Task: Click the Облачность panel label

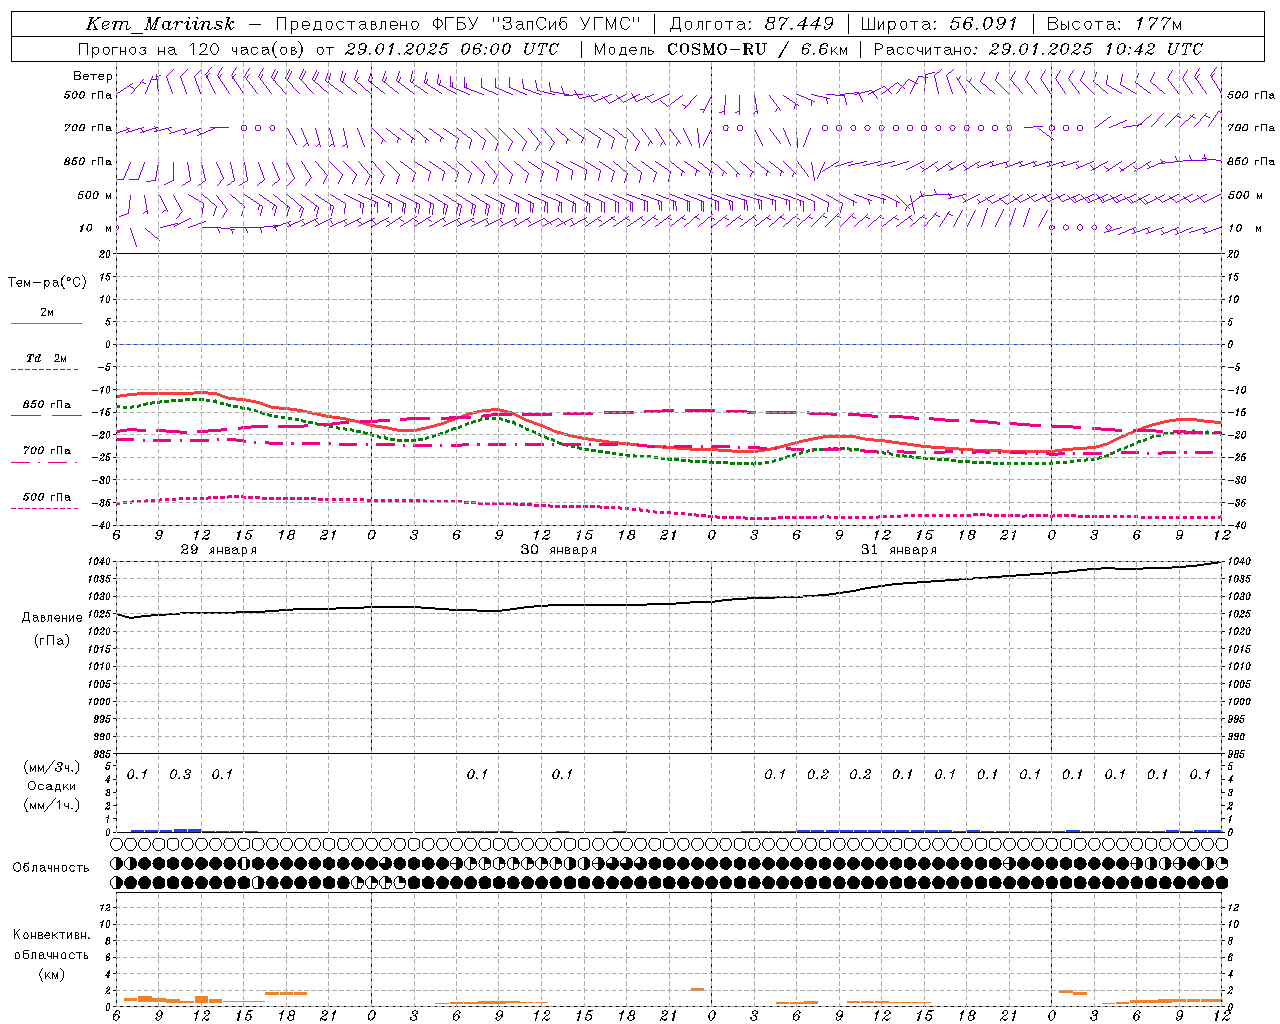Action: coord(51,868)
